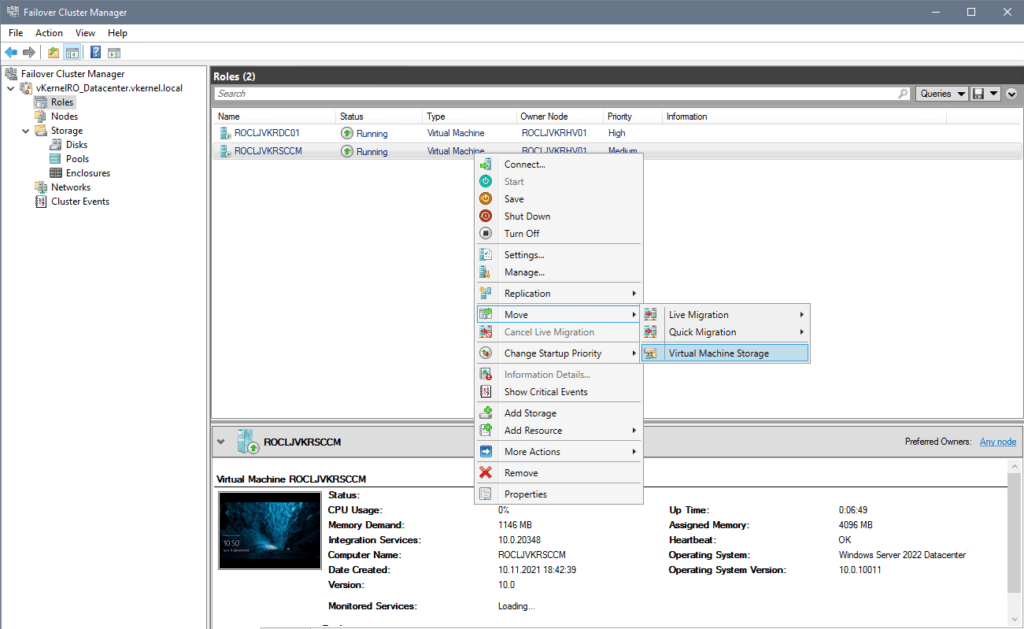Click the Replication icon in context menu
Viewport: 1024px width, 629px height.
pos(485,293)
